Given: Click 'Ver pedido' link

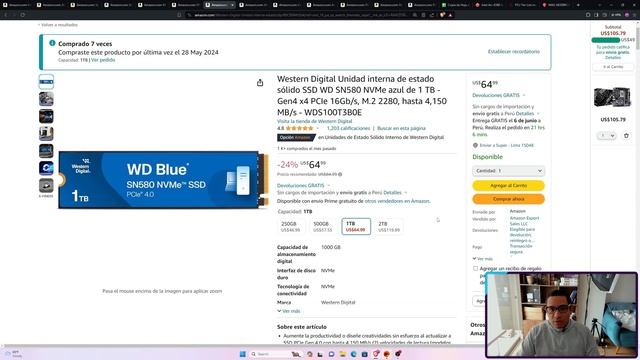Looking at the screenshot, I should tap(103, 60).
